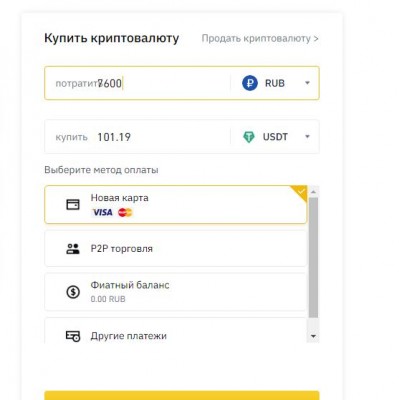Screen dimensions: 399x400
Task: Select the Другие платежи payment option
Action: click(x=176, y=331)
